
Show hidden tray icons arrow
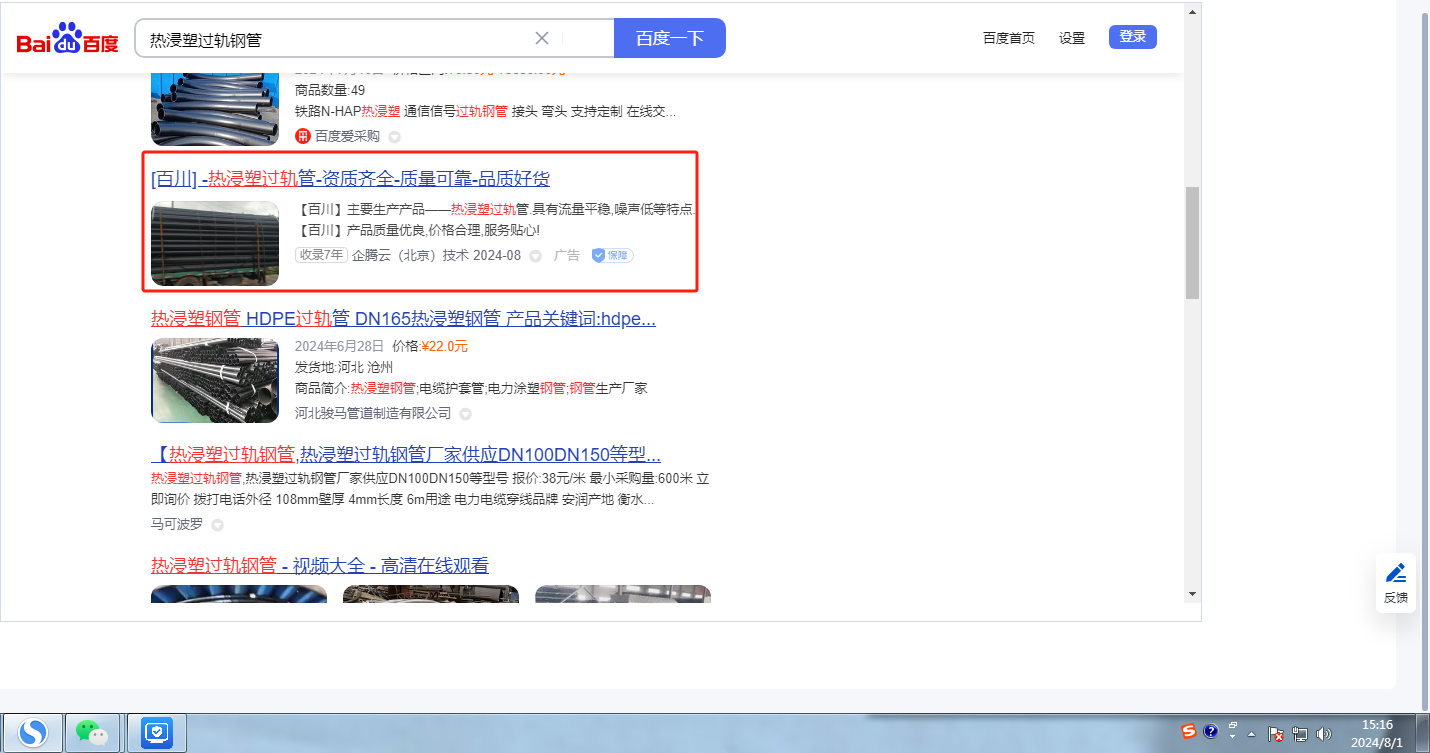(1252, 733)
